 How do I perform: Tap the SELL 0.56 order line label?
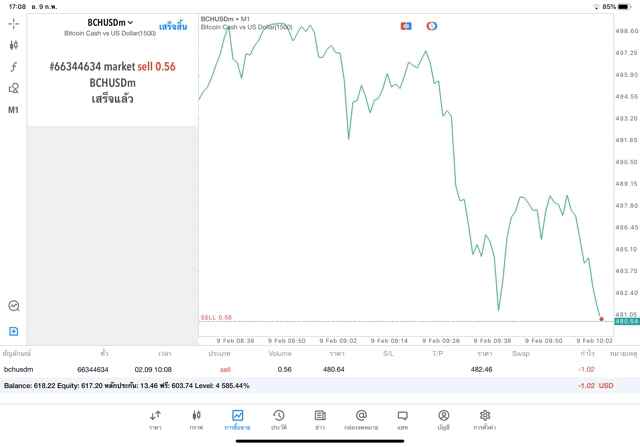pos(216,318)
